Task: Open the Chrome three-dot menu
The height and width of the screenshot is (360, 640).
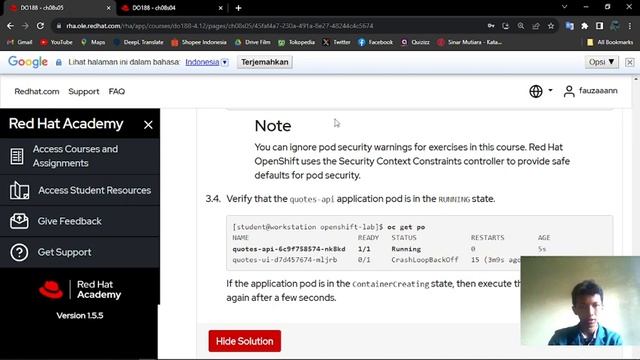Action: tap(630, 26)
